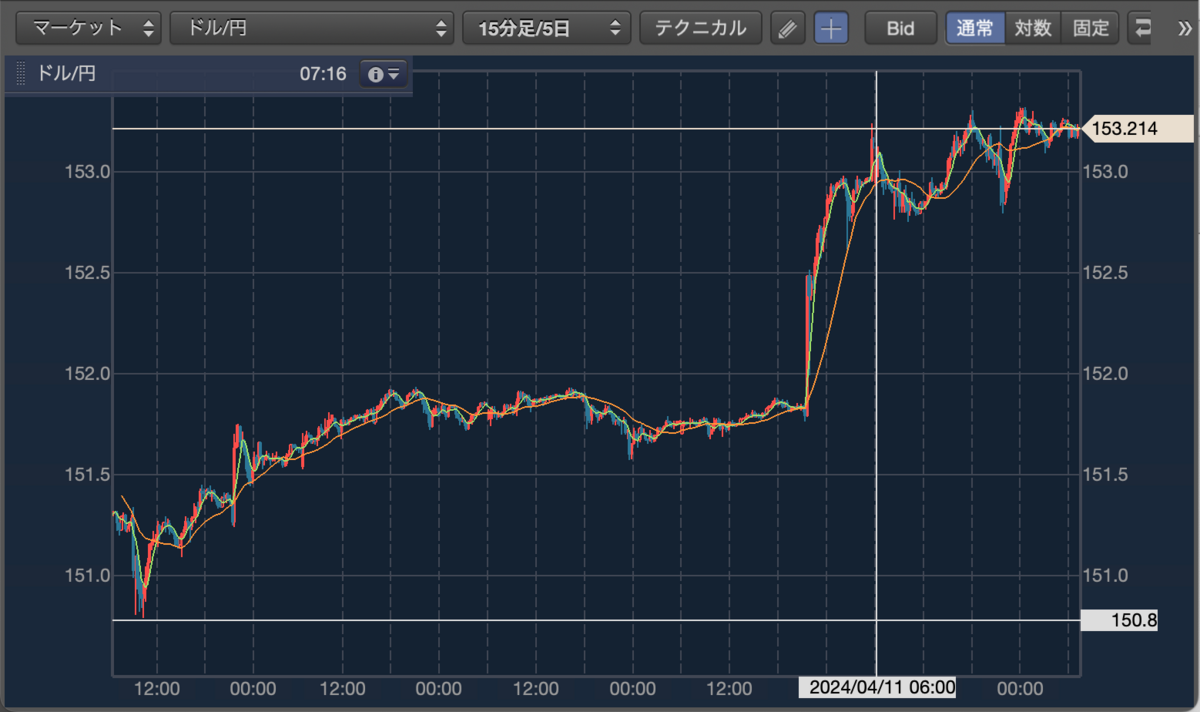The image size is (1200, 712).
Task: Click the 07:16 time in header
Action: pos(322,74)
